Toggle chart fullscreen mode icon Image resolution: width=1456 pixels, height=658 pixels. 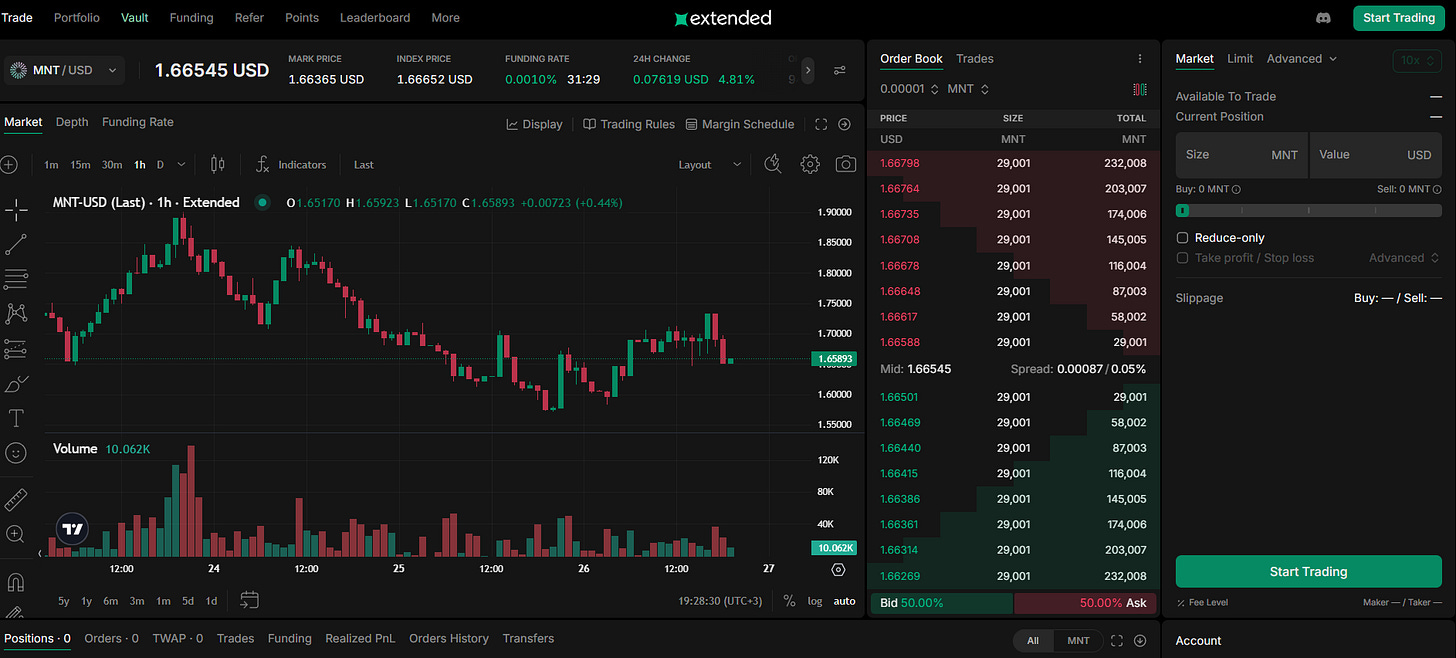pos(821,124)
